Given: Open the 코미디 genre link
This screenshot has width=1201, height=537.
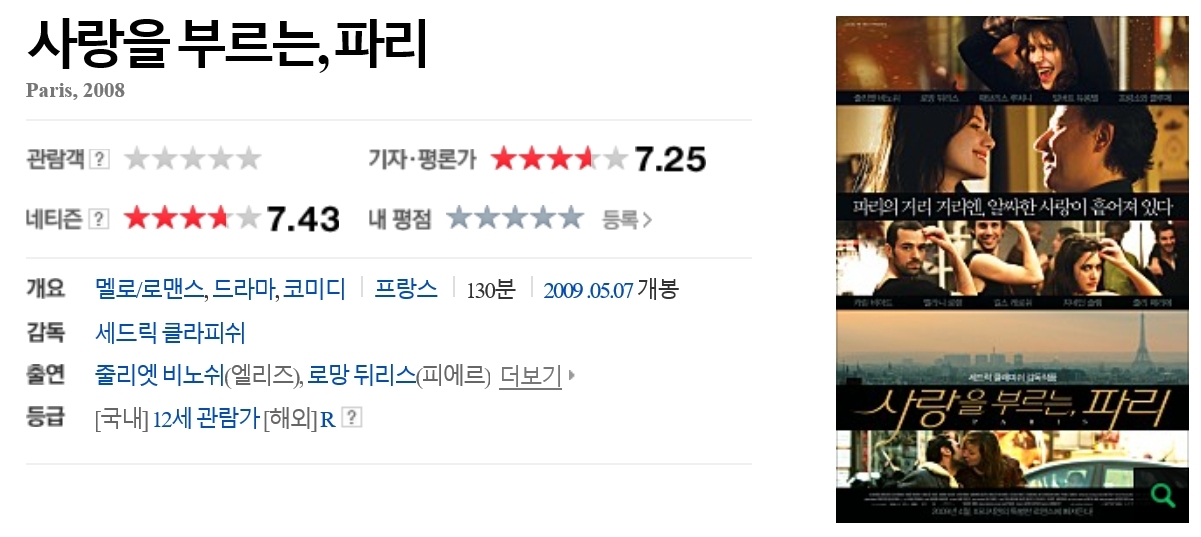Looking at the screenshot, I should coord(313,290).
